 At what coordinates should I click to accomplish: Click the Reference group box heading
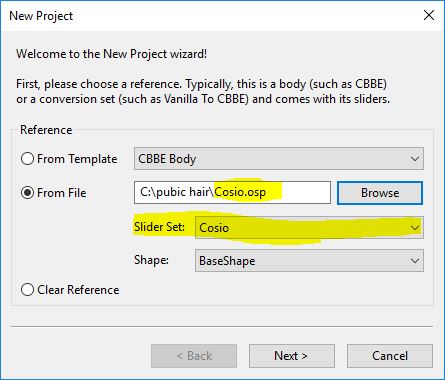click(46, 130)
